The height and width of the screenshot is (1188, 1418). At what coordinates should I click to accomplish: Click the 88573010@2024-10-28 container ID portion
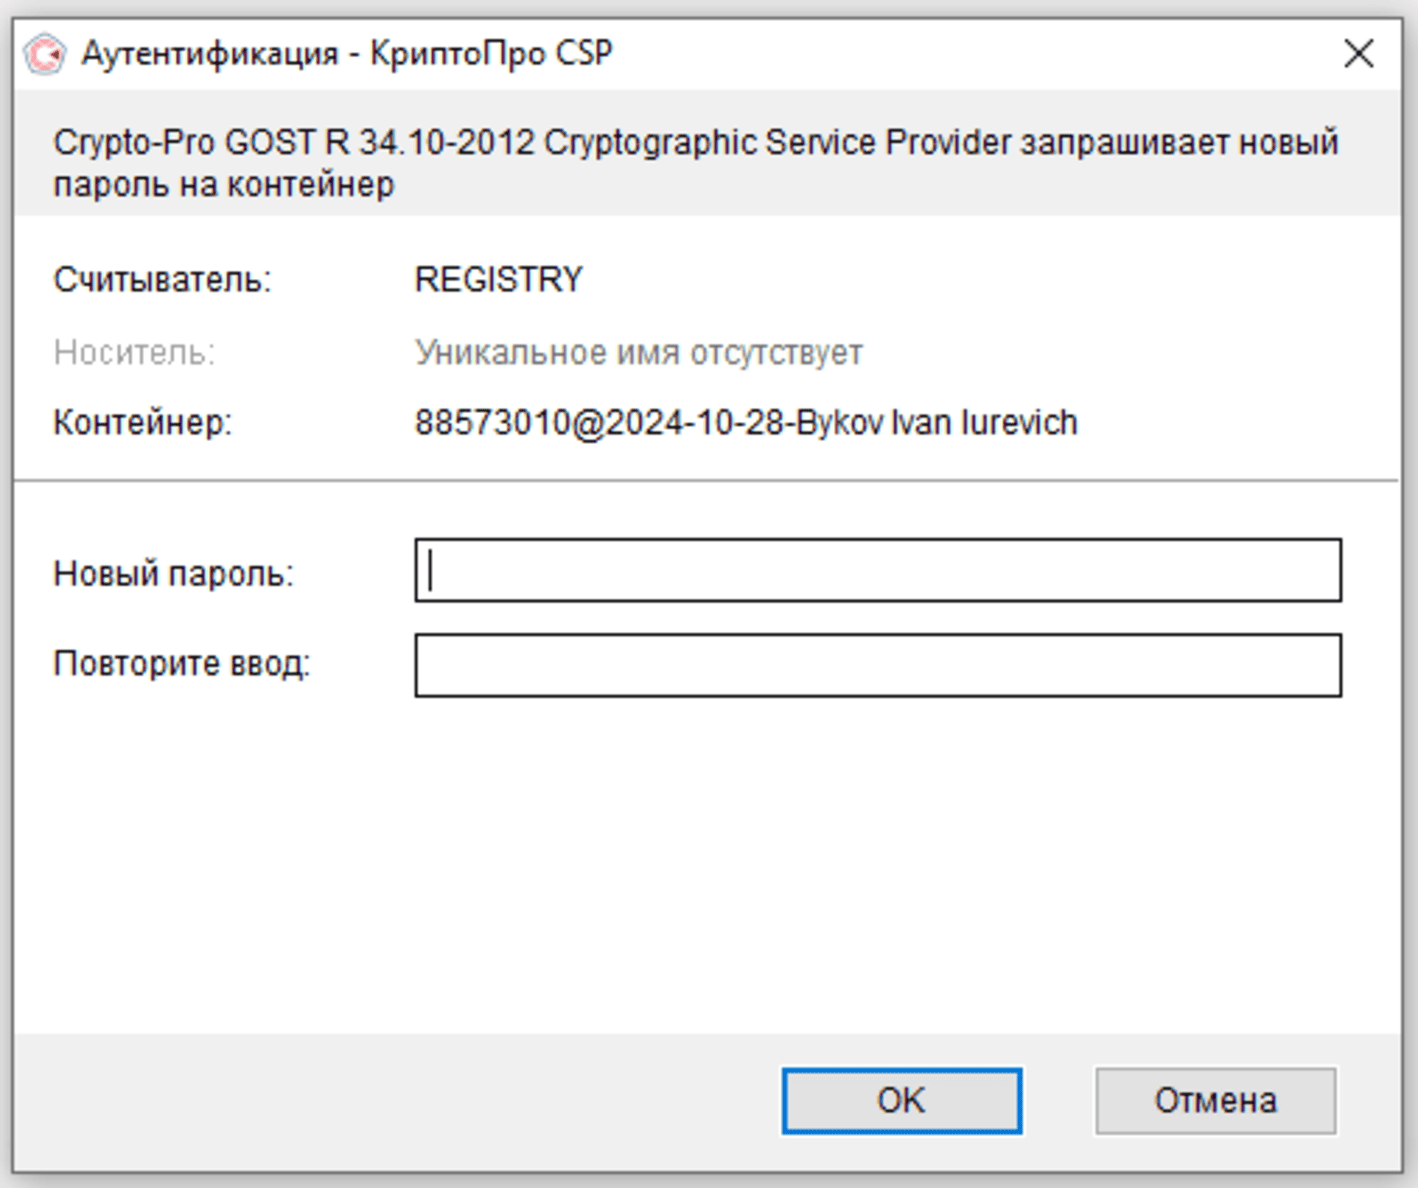coord(599,423)
